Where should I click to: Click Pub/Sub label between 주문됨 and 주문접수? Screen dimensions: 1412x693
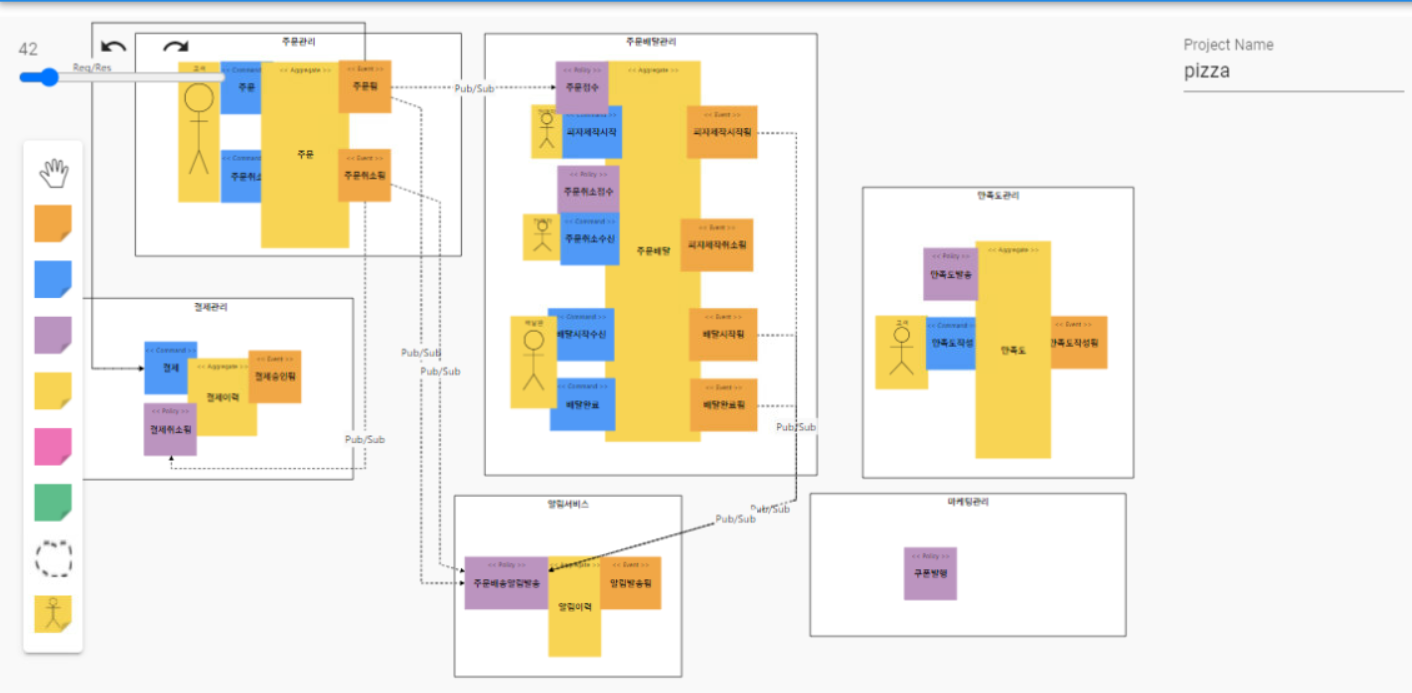(x=474, y=88)
